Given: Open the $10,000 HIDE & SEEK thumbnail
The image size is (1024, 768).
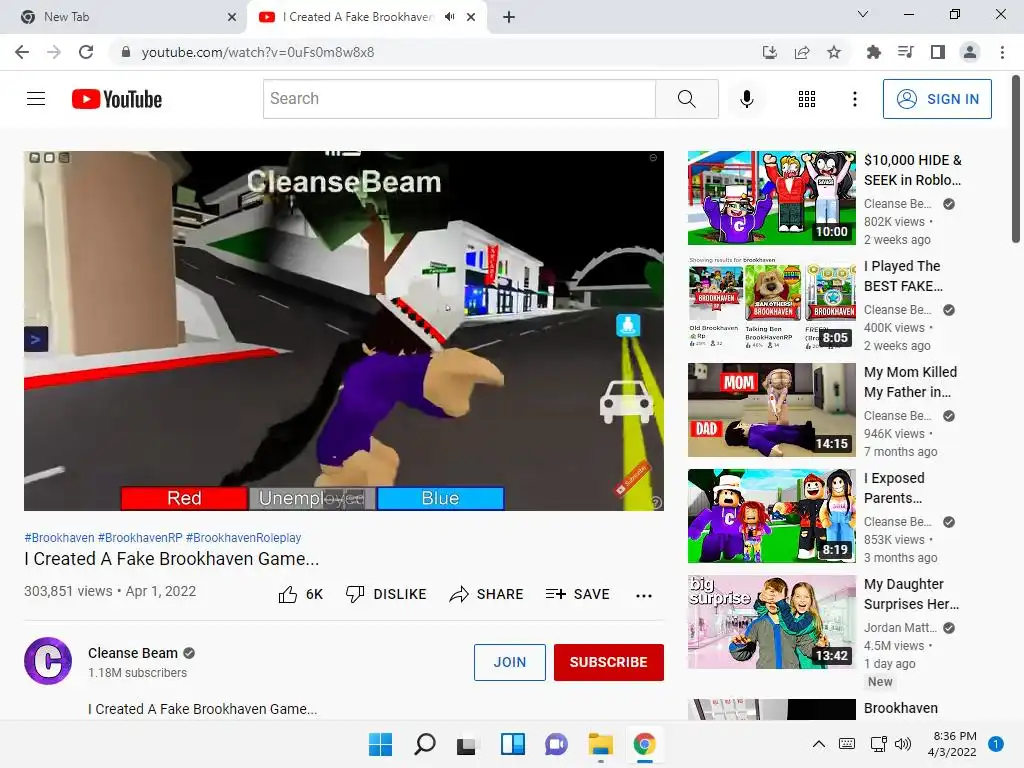Looking at the screenshot, I should click(771, 198).
